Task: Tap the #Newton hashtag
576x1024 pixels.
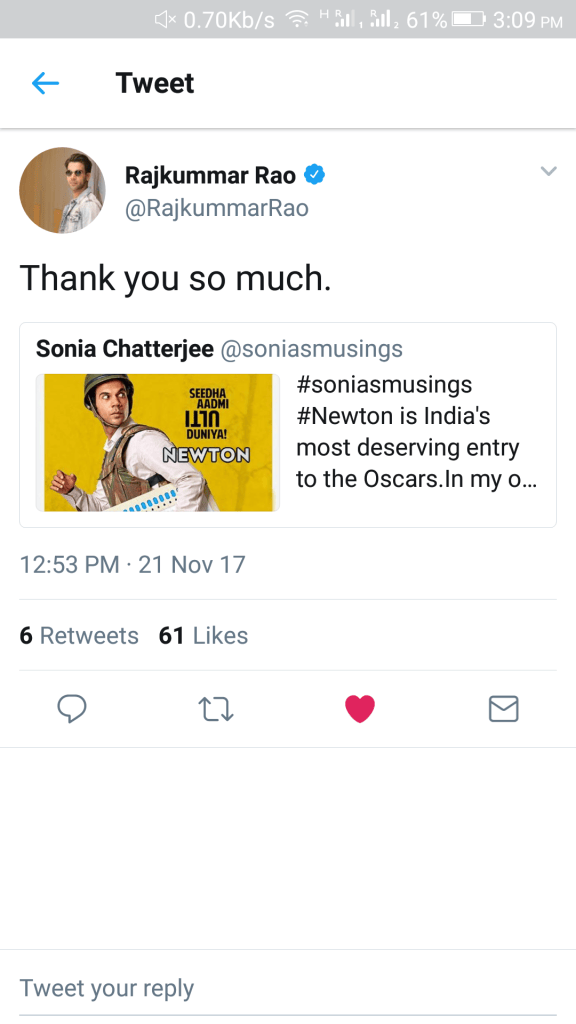Action: 345,416
